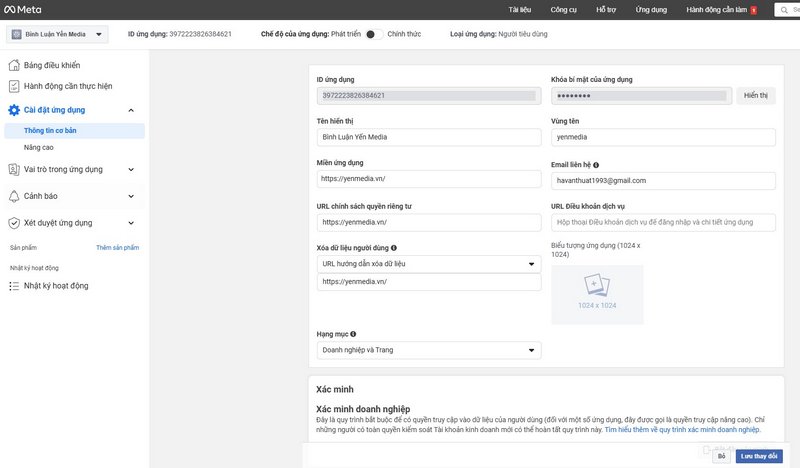The height and width of the screenshot is (468, 800).
Task: Open Ứng dụng in top navigation
Action: [651, 10]
